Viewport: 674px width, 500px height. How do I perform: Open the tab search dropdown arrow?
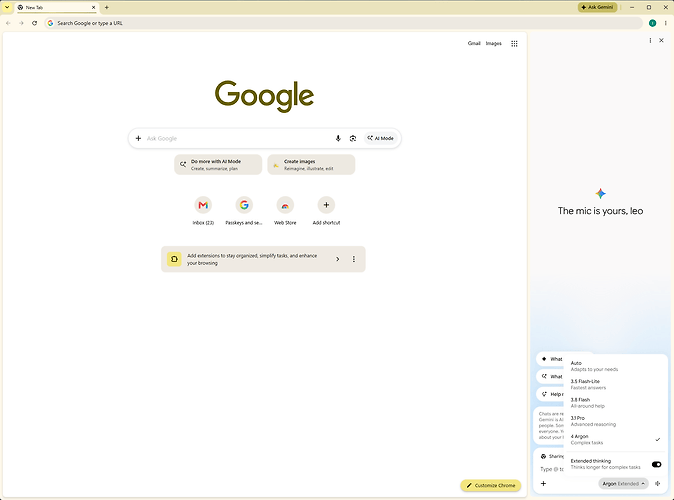(x=7, y=7)
